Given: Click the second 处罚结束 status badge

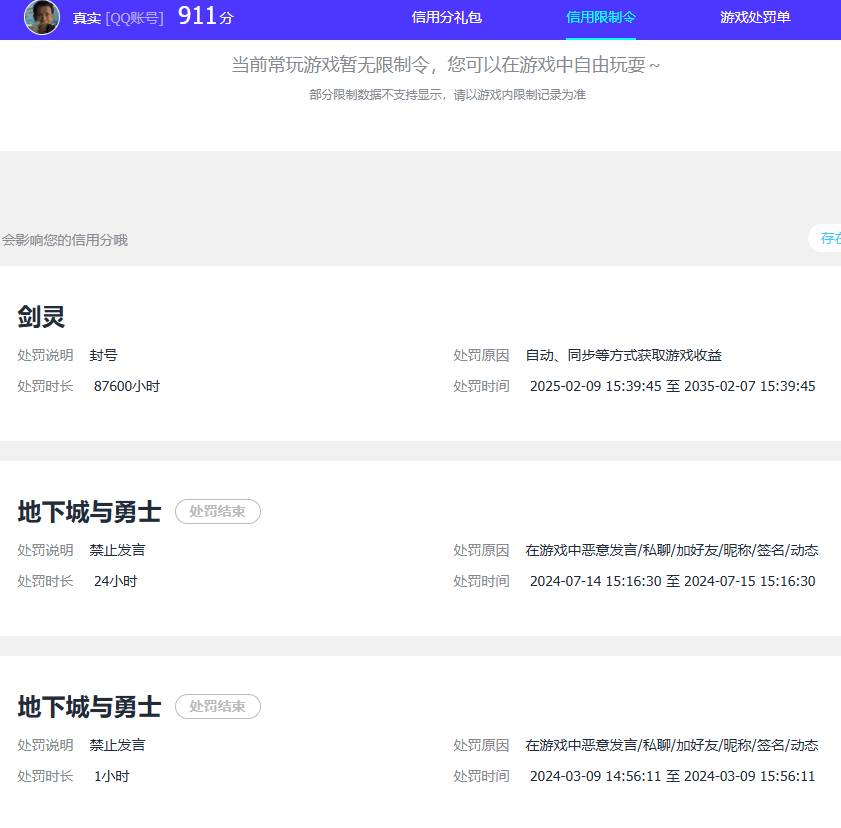Looking at the screenshot, I should pos(218,706).
